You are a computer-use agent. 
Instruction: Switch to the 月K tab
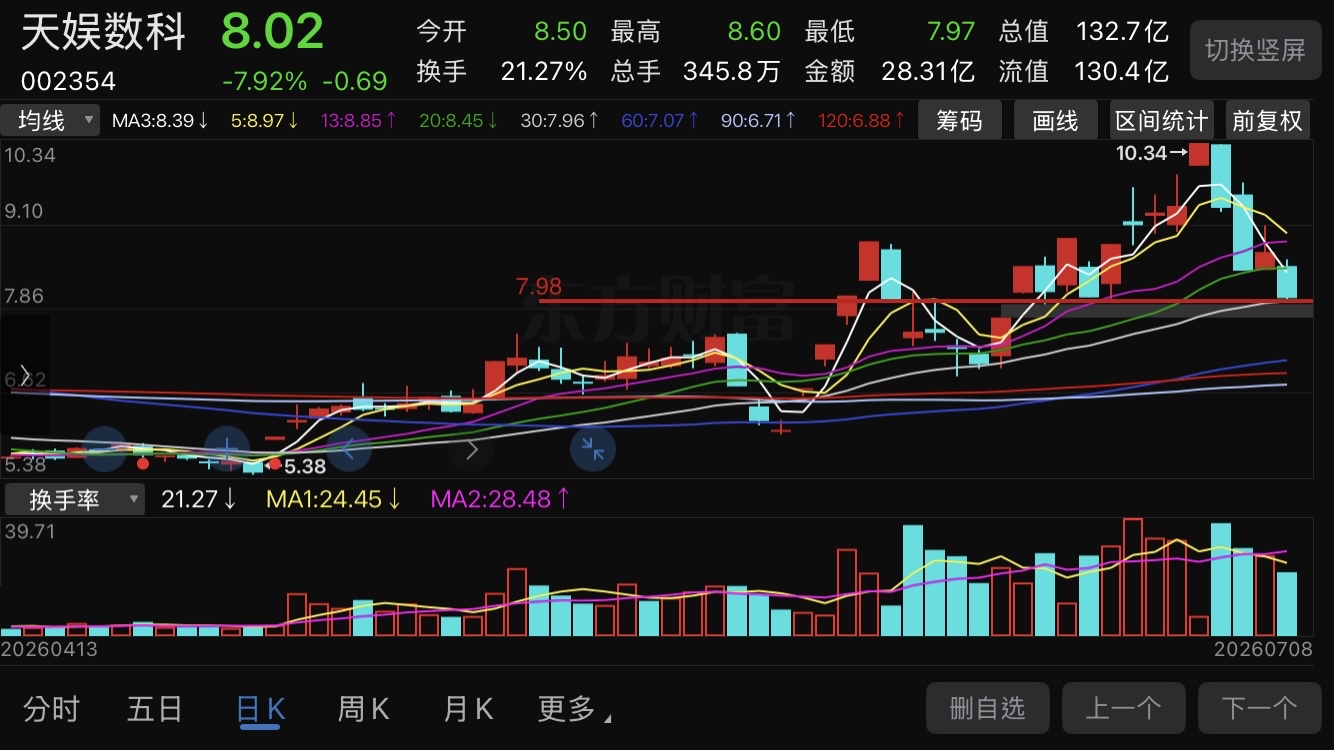468,709
